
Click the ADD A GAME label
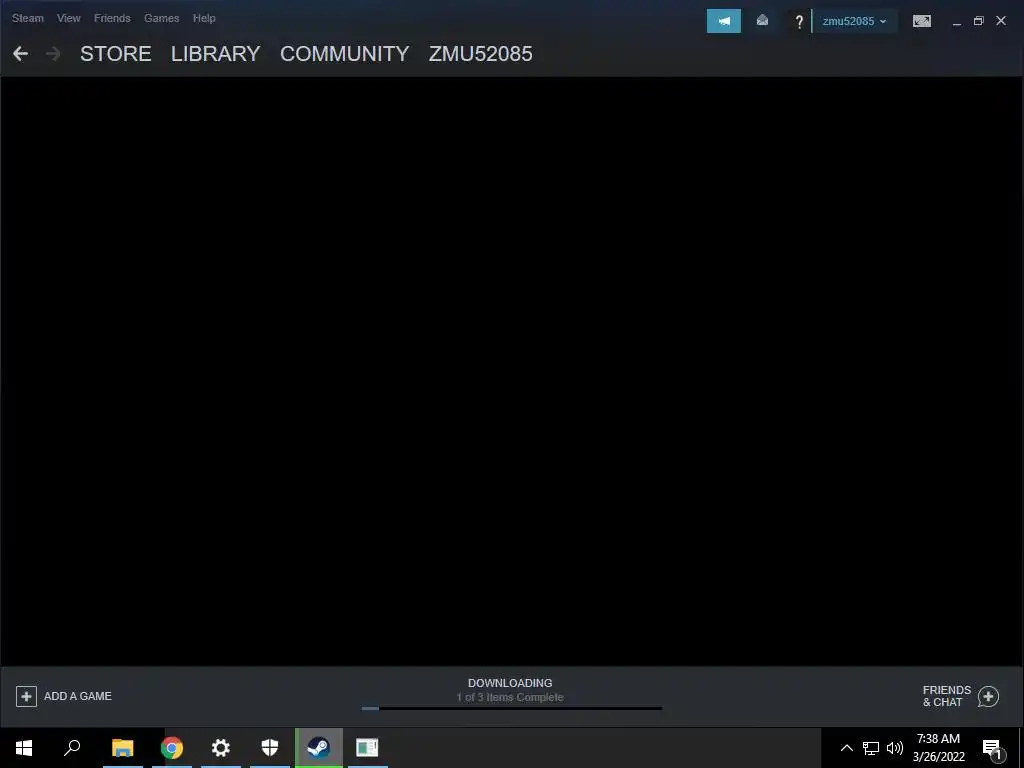[78, 696]
